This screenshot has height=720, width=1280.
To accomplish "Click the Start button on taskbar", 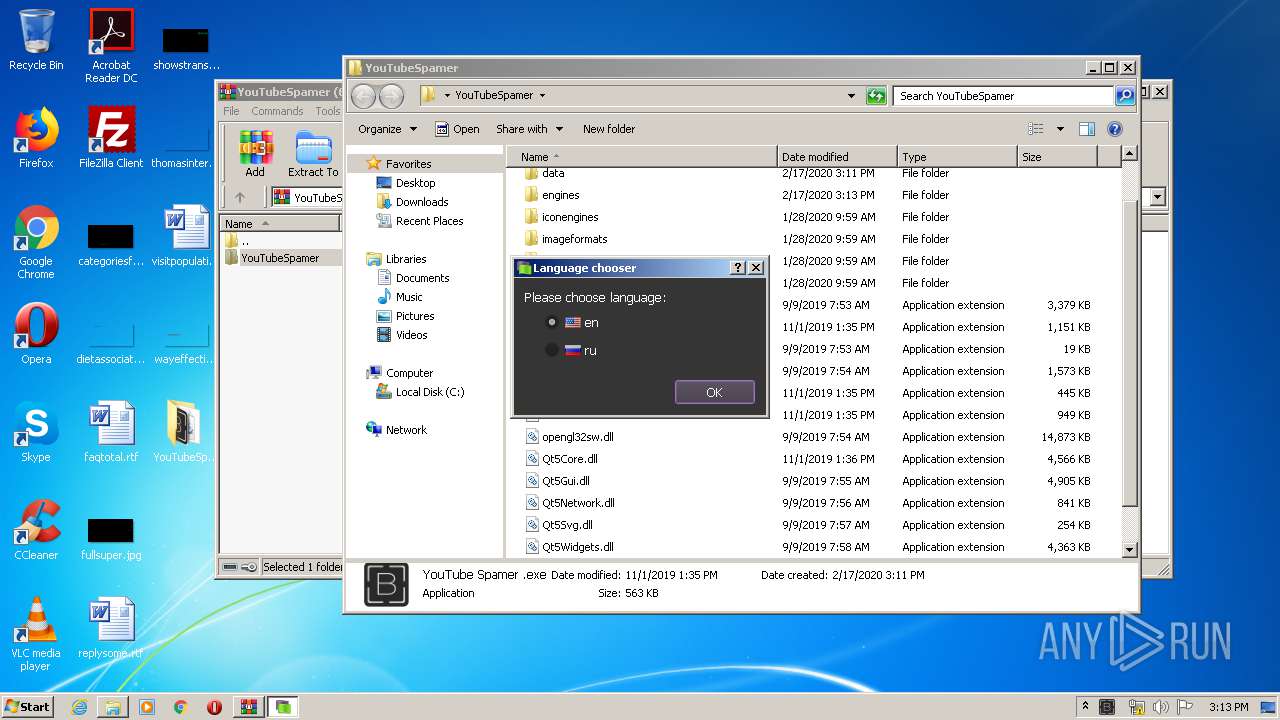I will click(x=28, y=706).
